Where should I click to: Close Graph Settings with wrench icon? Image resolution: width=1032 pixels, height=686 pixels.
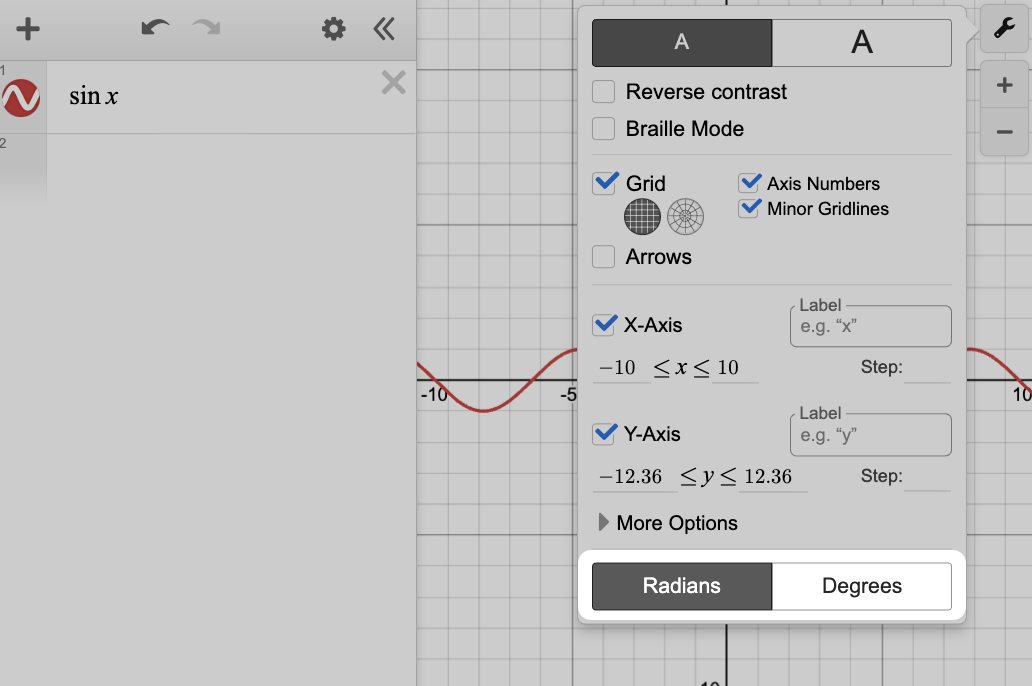click(1004, 29)
